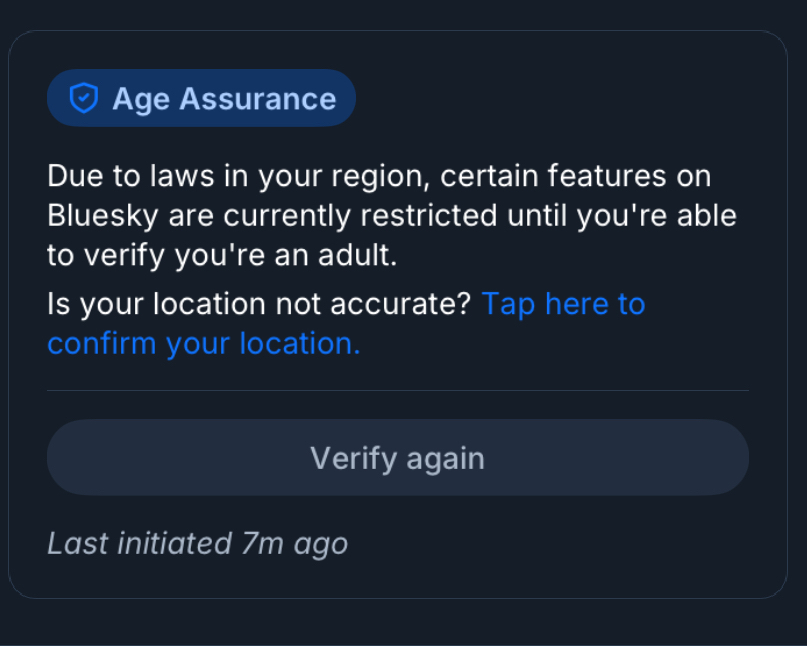Click the shield checkmark icon
The image size is (807, 646).
pos(83,98)
